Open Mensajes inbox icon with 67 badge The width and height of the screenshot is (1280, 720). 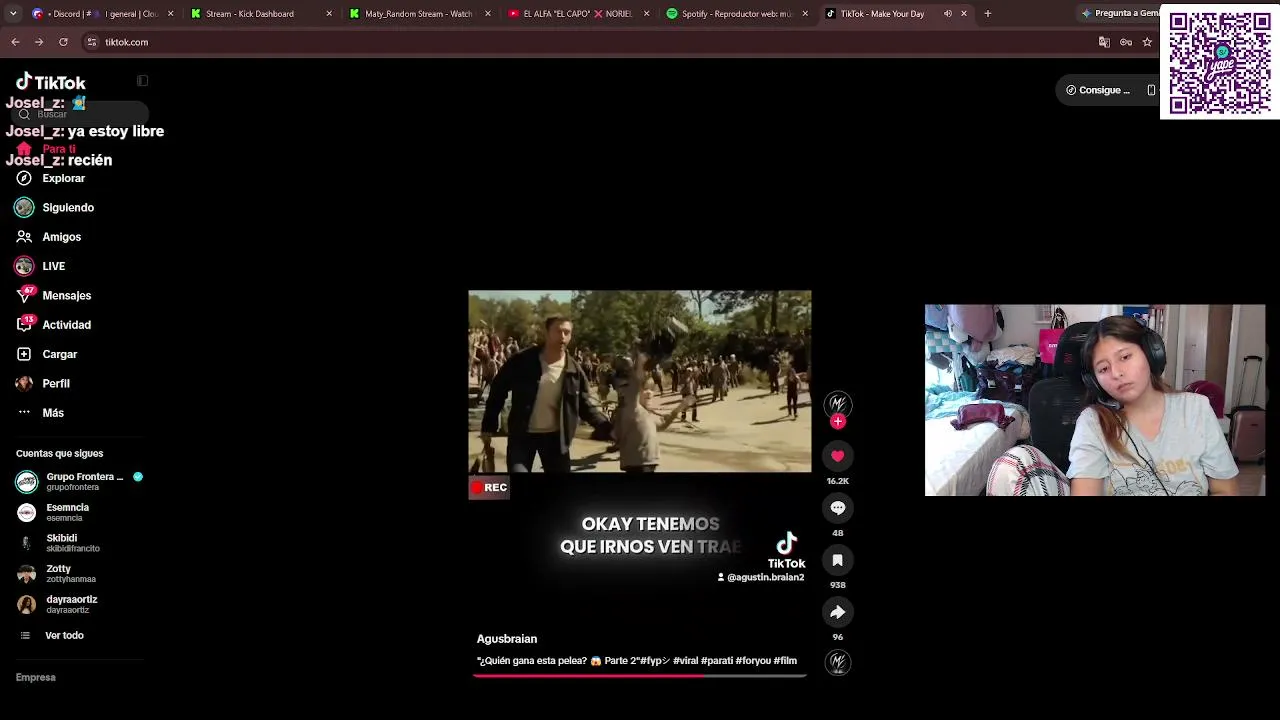click(25, 295)
